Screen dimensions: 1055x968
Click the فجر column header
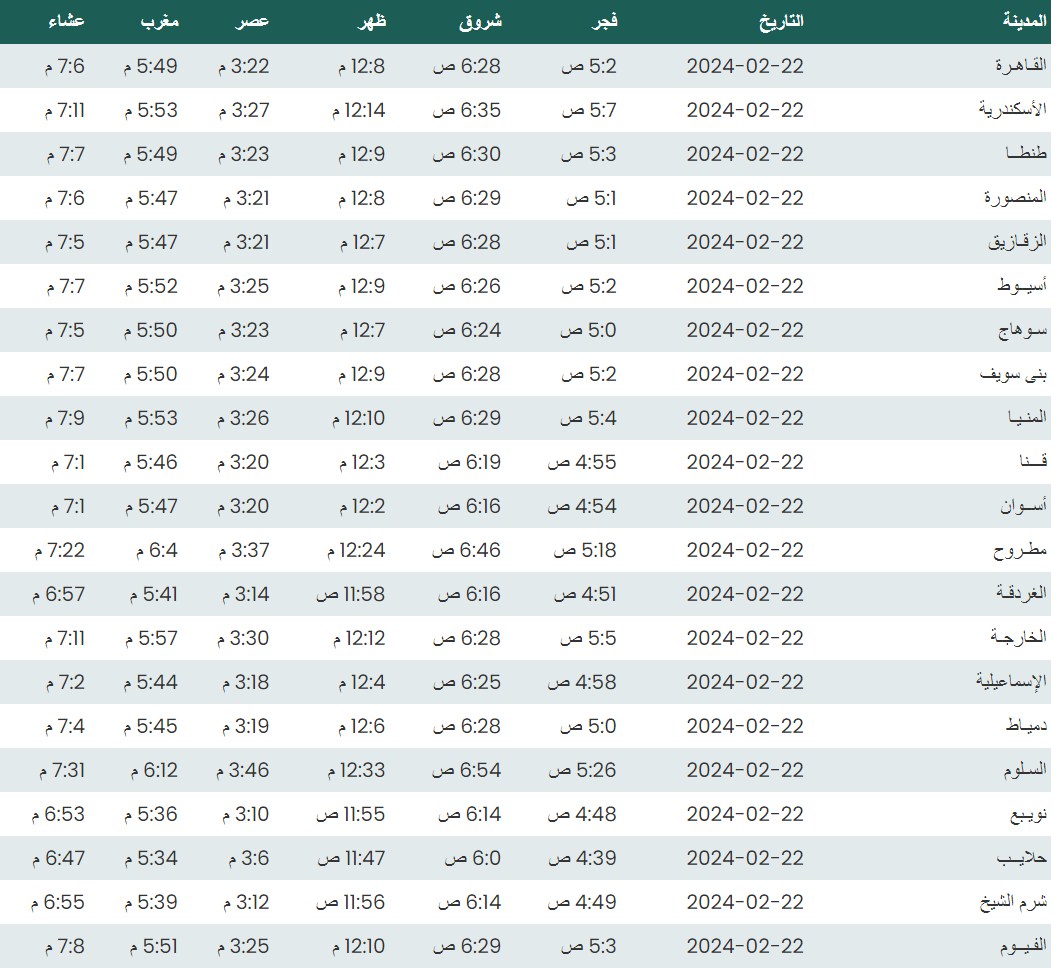[605, 20]
